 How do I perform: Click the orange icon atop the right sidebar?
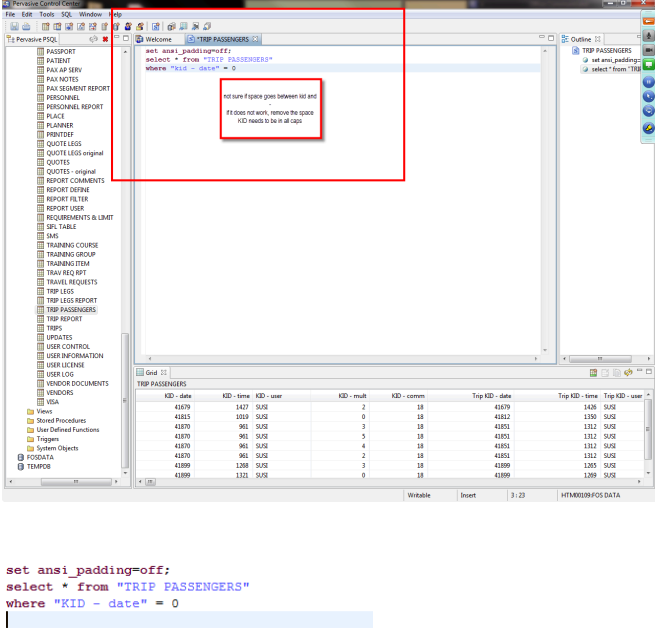pyautogui.click(x=648, y=21)
